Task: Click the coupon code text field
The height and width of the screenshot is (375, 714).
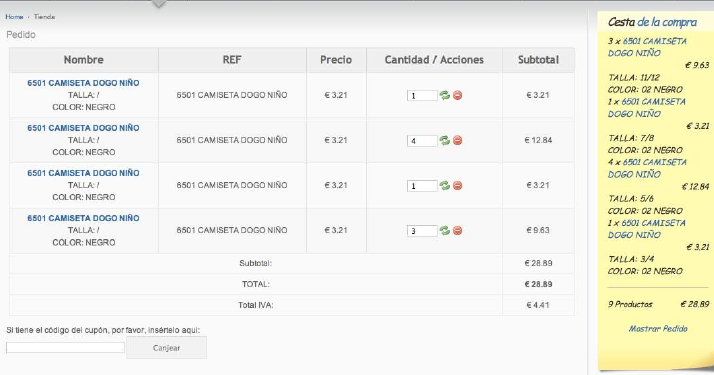Action: 65,348
